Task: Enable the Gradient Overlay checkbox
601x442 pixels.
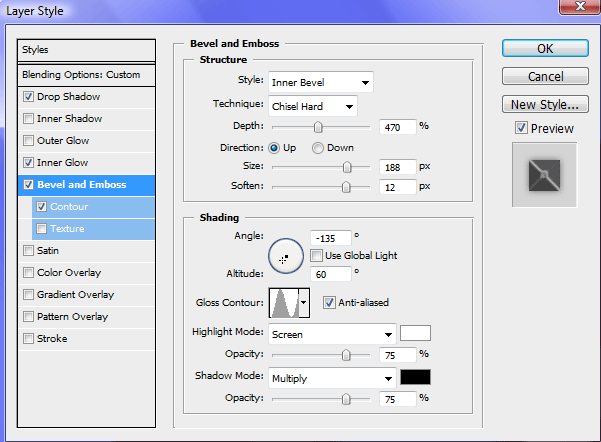Action: click(28, 295)
